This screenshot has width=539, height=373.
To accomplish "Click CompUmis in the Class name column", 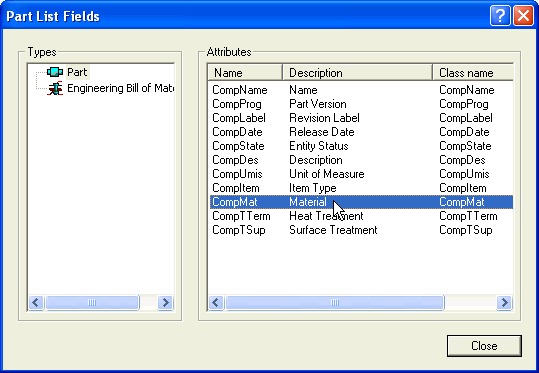I will point(464,174).
